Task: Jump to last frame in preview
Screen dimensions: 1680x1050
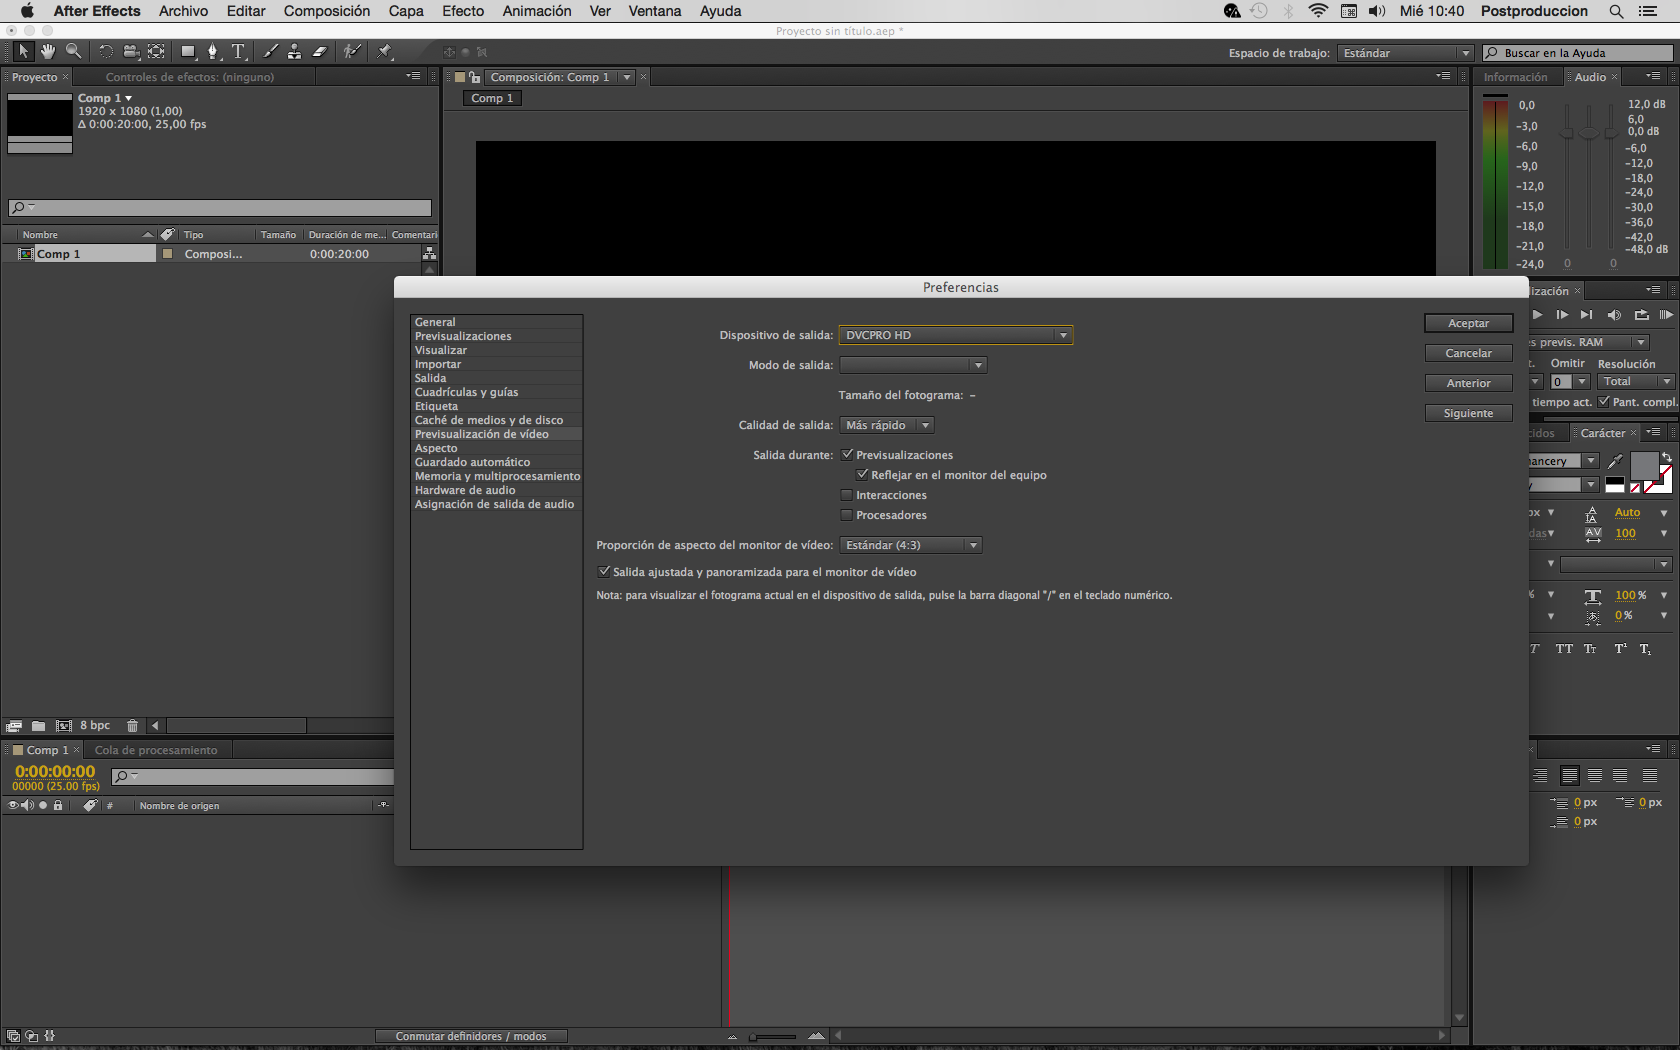Action: pyautogui.click(x=1587, y=315)
